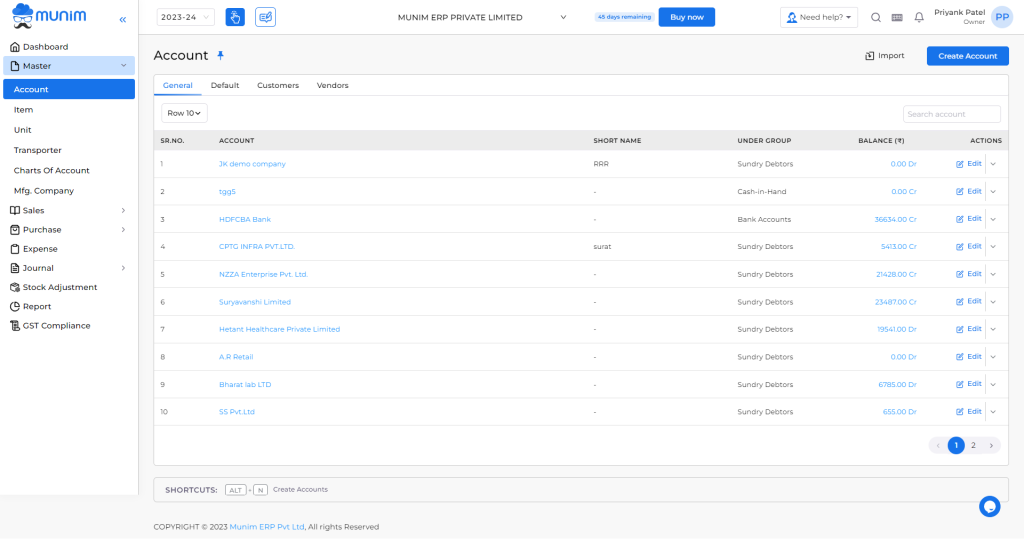
Task: Click the 36634.00 Cr balance
Action: click(895, 220)
